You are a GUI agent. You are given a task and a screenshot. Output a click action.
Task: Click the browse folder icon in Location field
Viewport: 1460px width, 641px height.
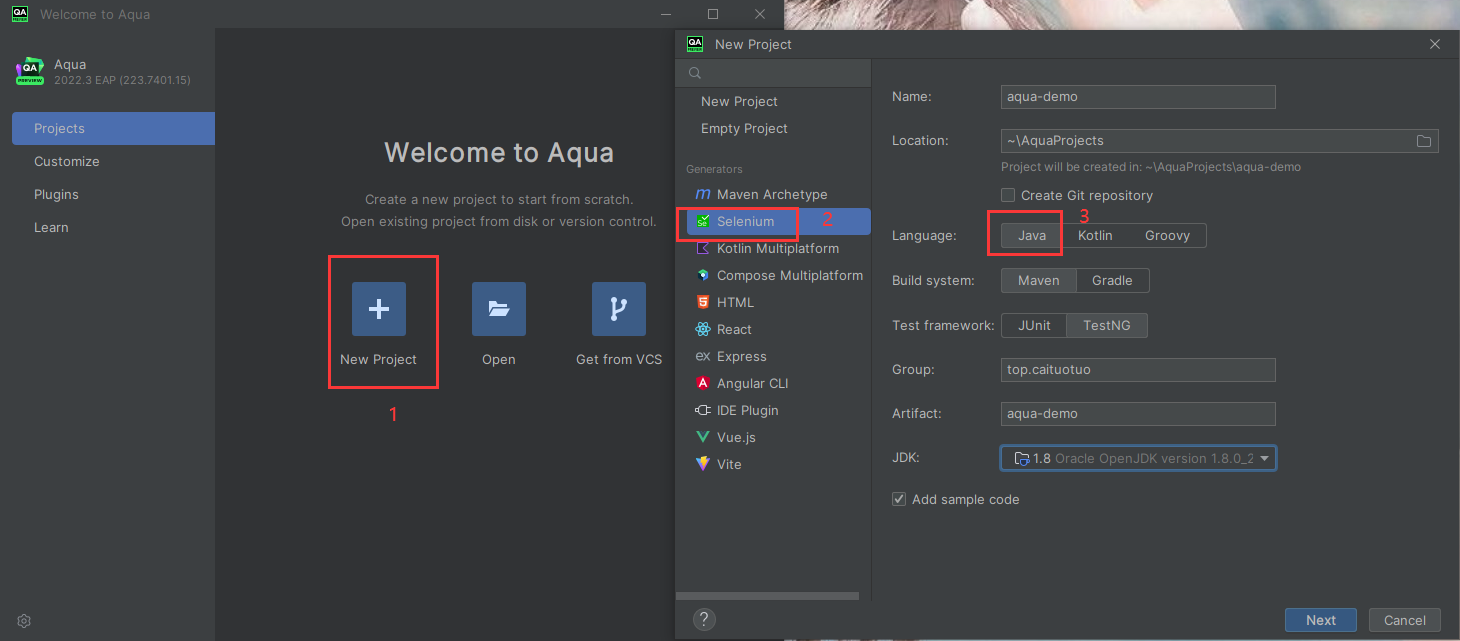point(1424,141)
